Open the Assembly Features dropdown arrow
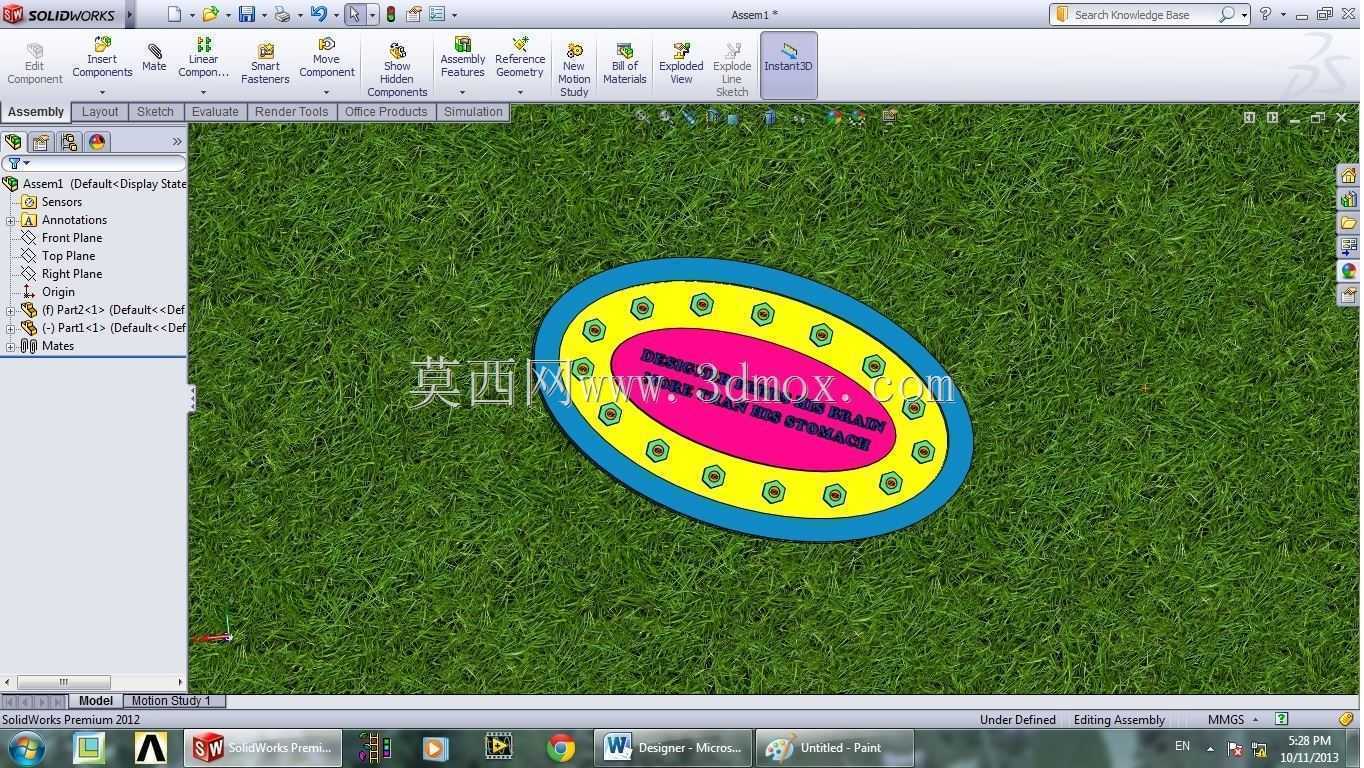1364x768 pixels. tap(463, 92)
